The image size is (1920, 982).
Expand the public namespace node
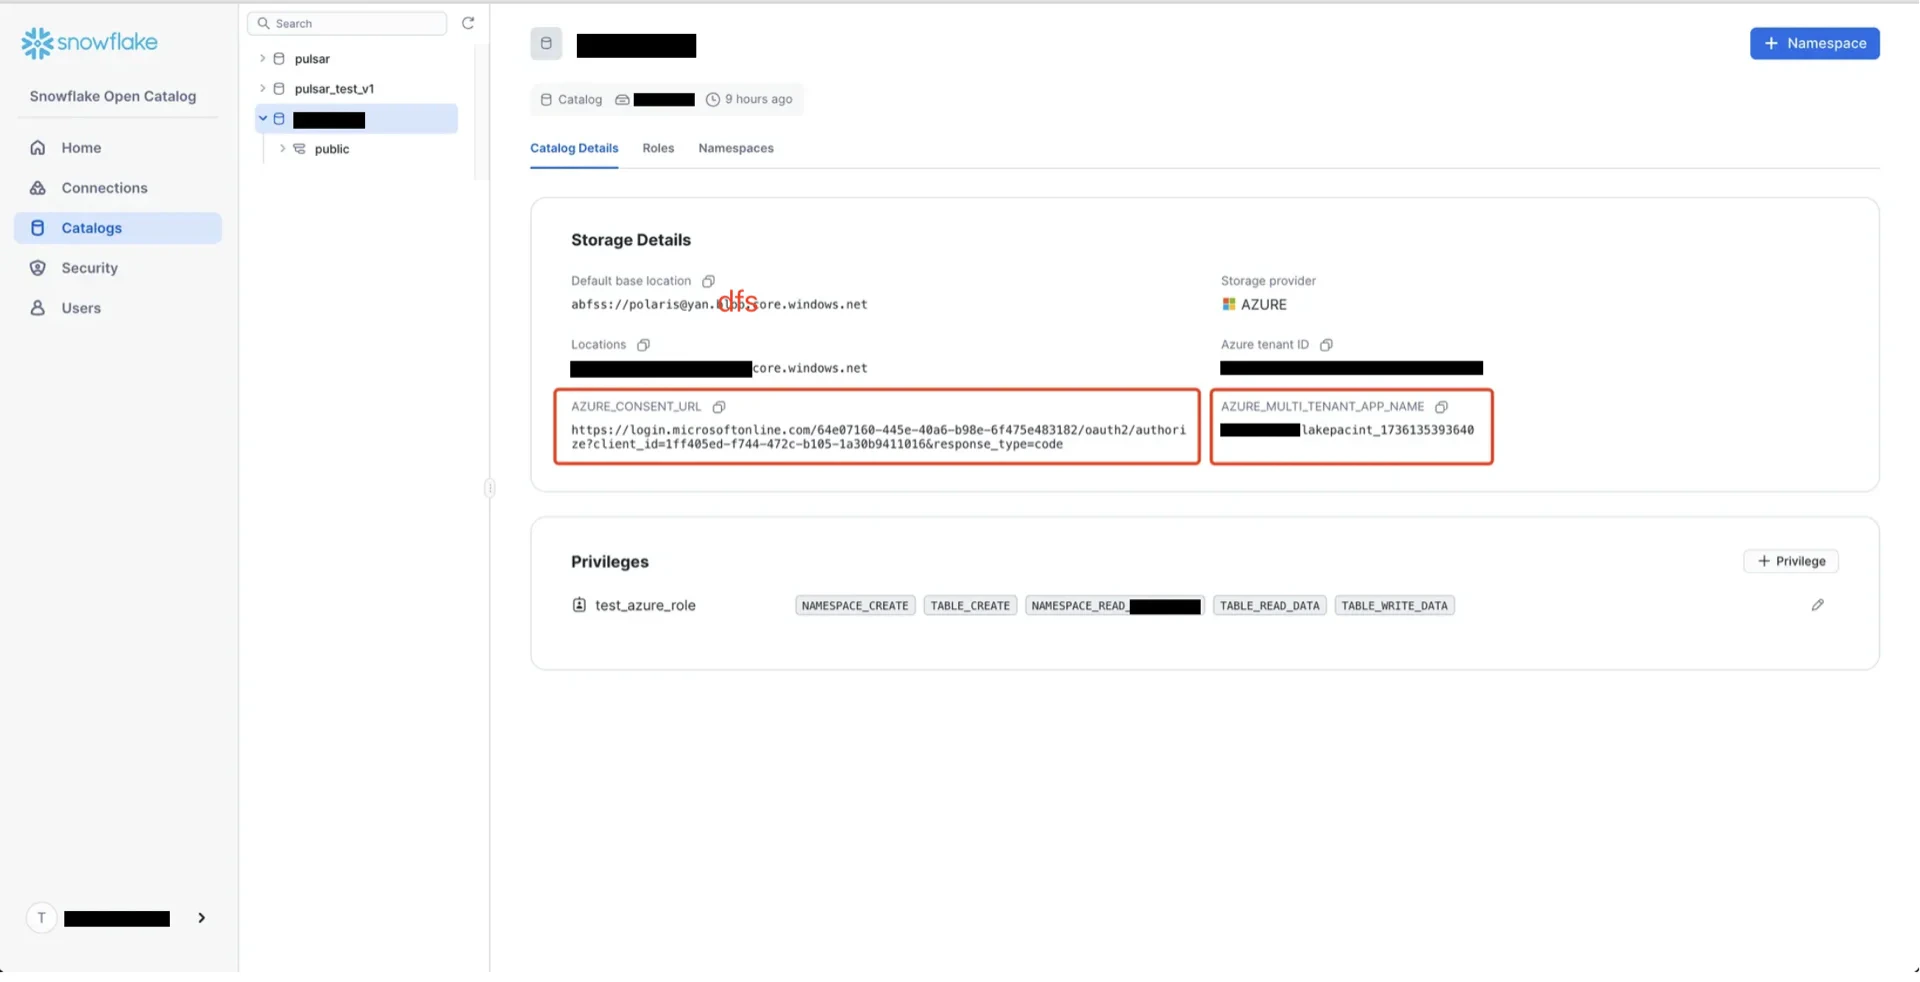pyautogui.click(x=282, y=149)
